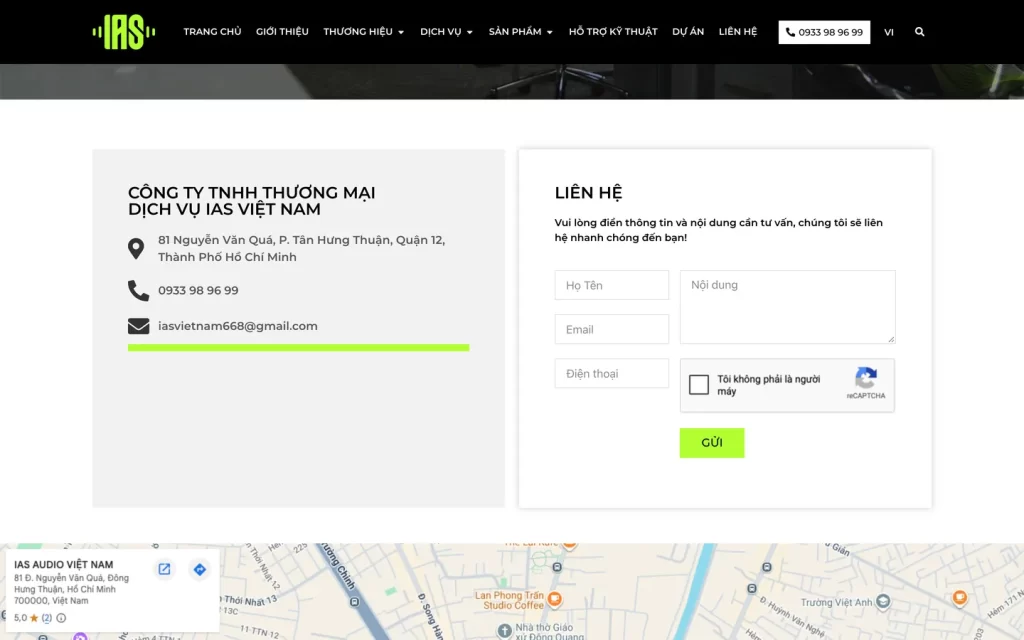The image size is (1024, 640).
Task: Get directions via blue arrow icon
Action: [x=200, y=569]
